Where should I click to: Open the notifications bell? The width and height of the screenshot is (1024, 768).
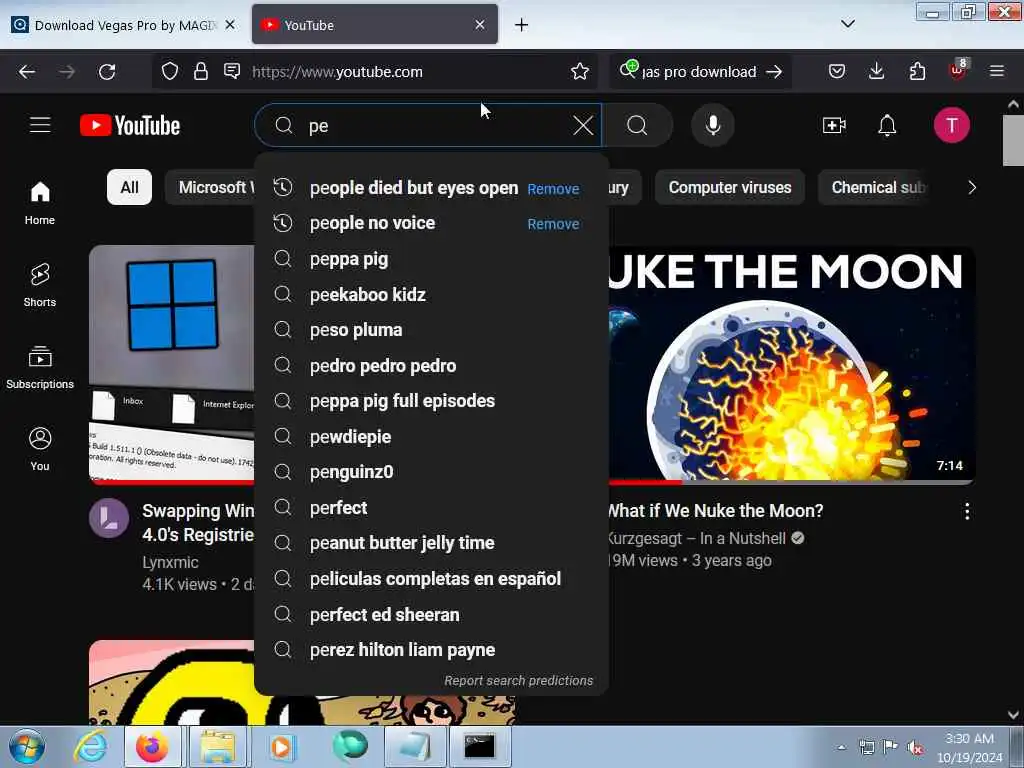(x=887, y=125)
